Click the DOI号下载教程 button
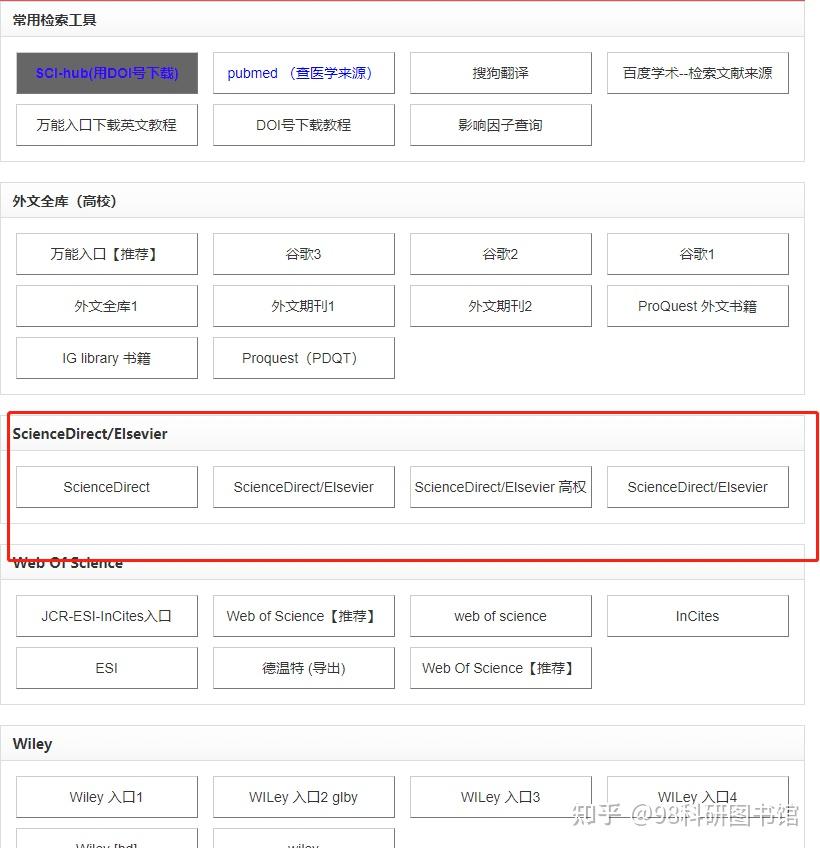The height and width of the screenshot is (848, 820). pos(303,125)
